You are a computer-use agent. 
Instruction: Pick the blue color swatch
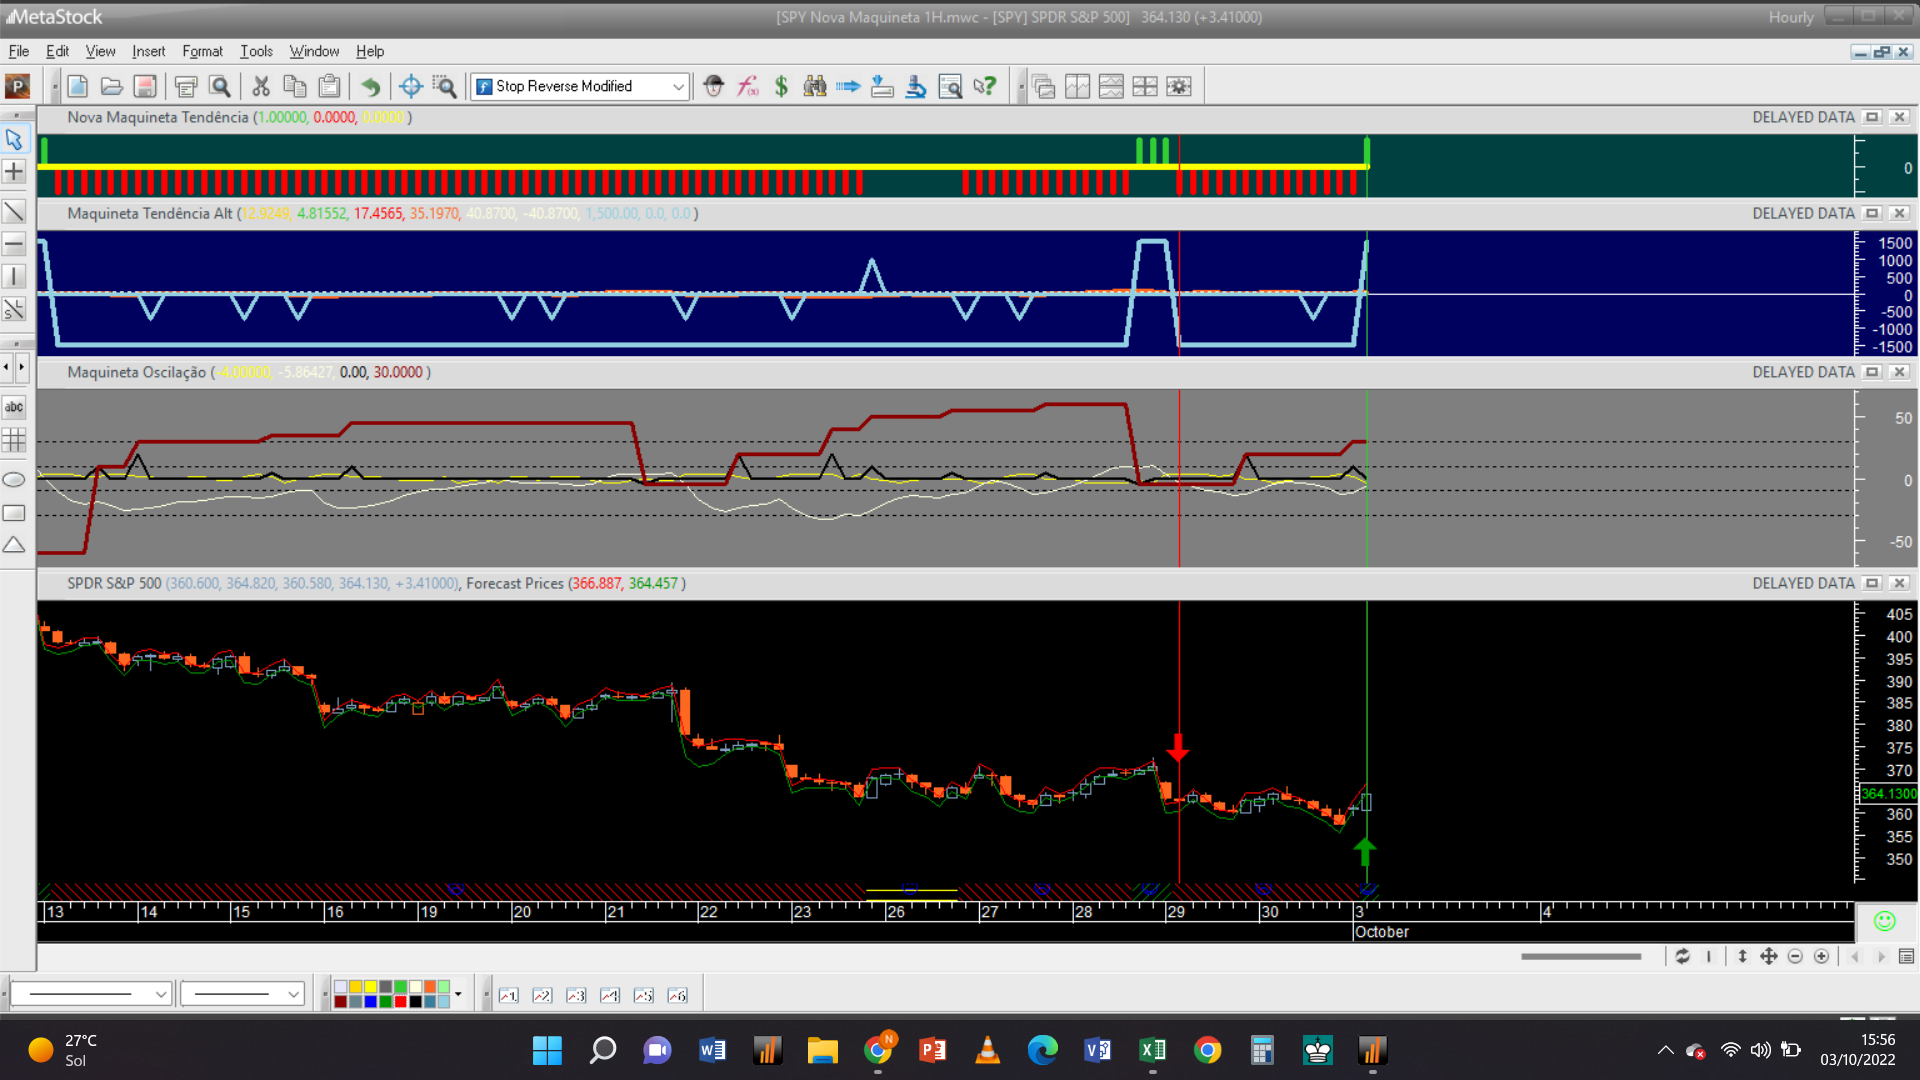tap(370, 1001)
